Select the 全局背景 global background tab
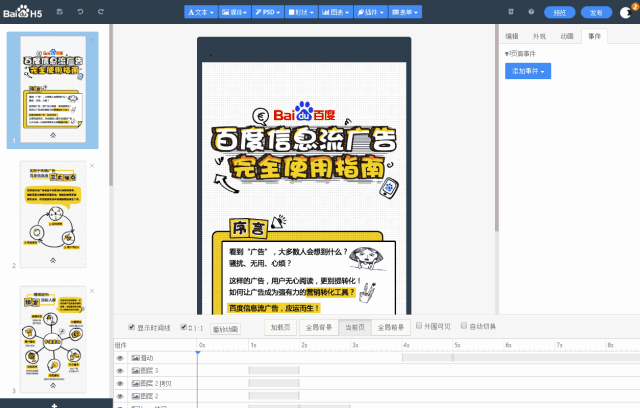The image size is (640, 408). [319, 327]
